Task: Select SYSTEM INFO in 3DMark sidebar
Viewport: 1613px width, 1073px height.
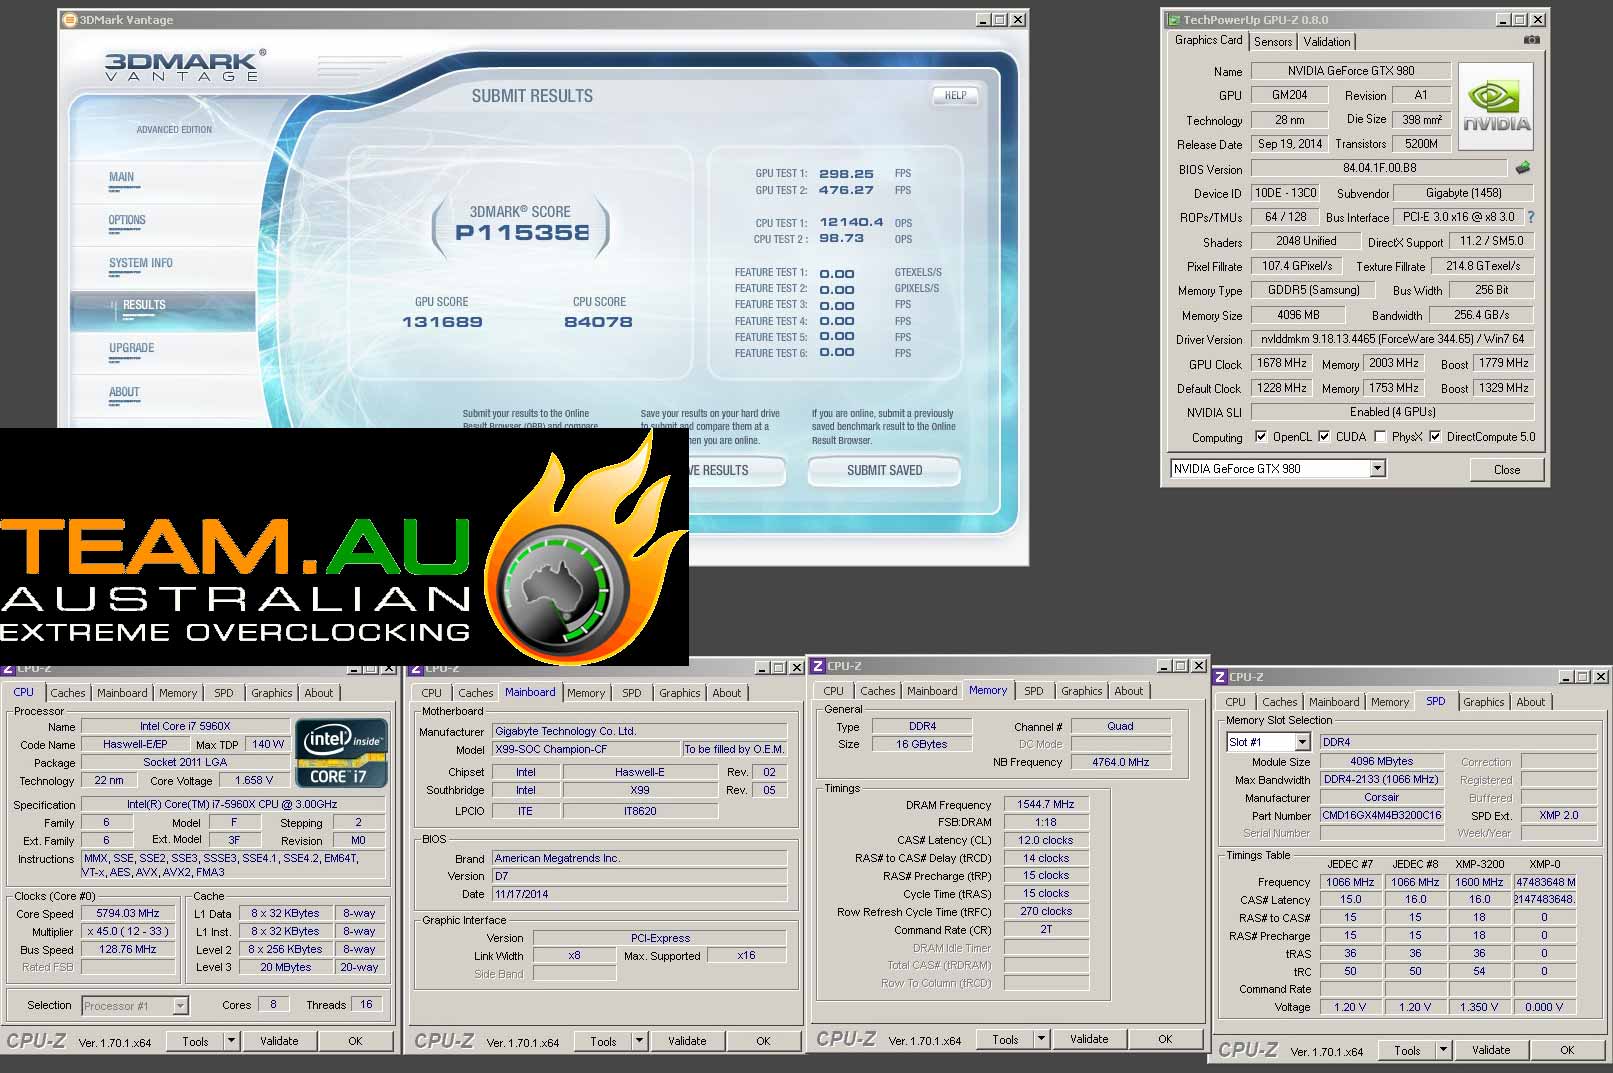Action: coord(141,263)
